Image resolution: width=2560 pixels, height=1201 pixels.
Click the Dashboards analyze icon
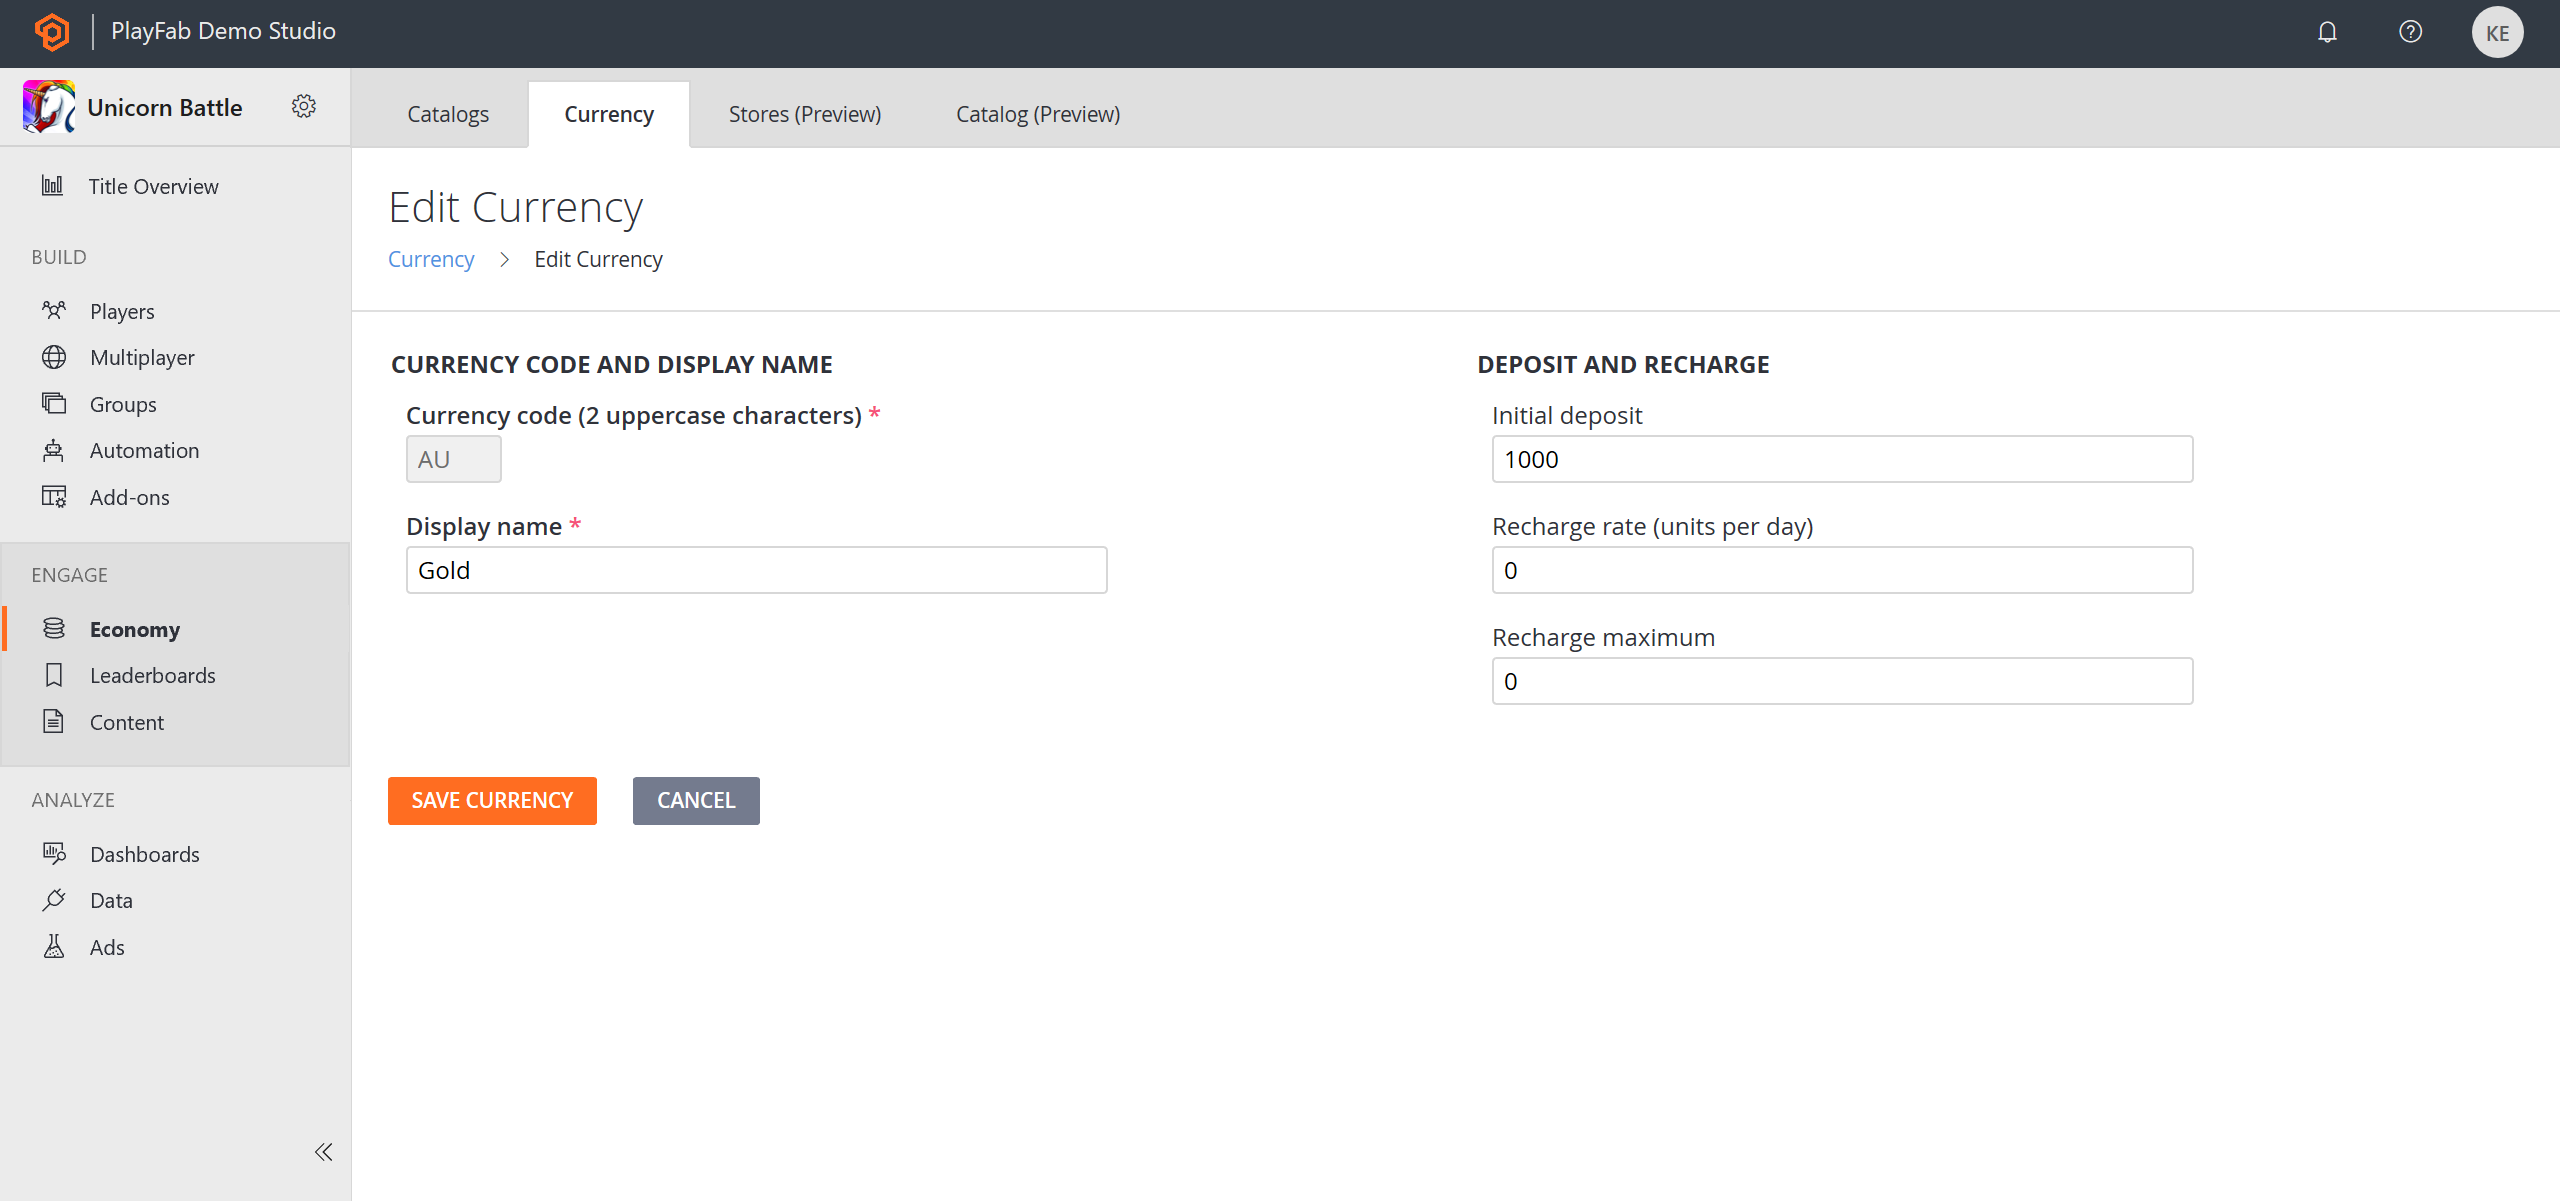[56, 852]
